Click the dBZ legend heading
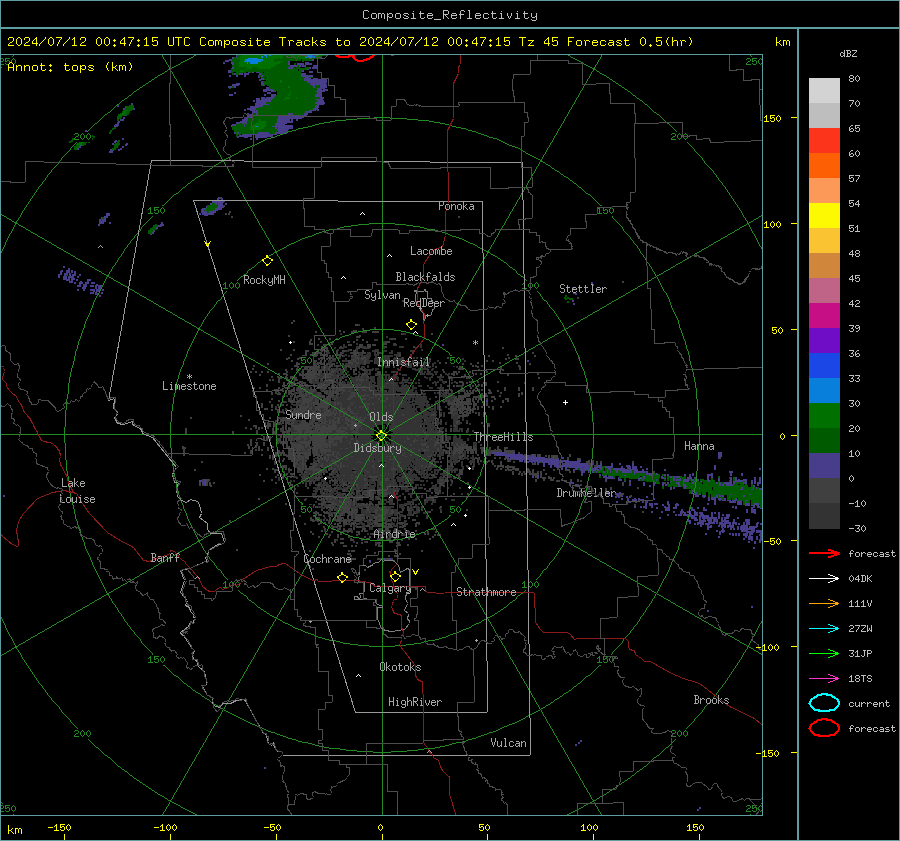Screen dimensions: 900x841 (848, 53)
